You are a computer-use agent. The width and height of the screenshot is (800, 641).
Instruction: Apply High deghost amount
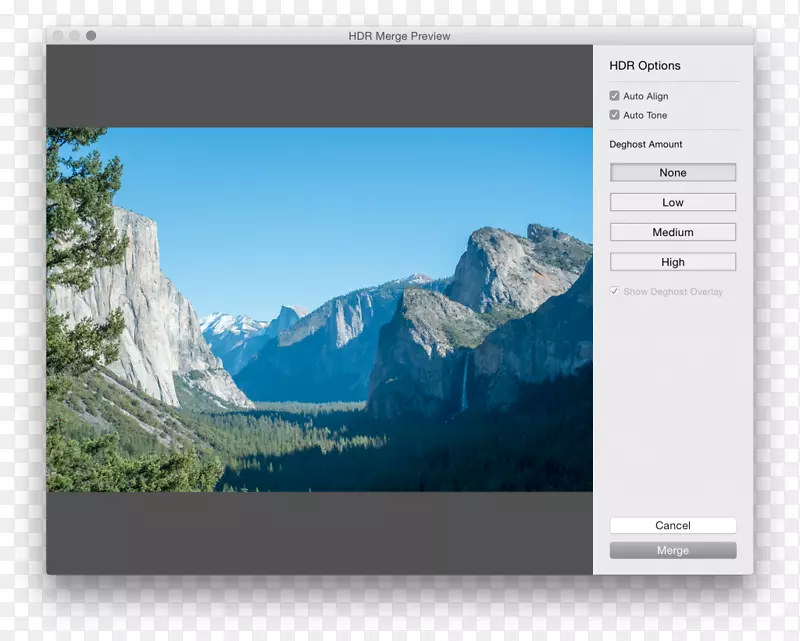pyautogui.click(x=672, y=261)
